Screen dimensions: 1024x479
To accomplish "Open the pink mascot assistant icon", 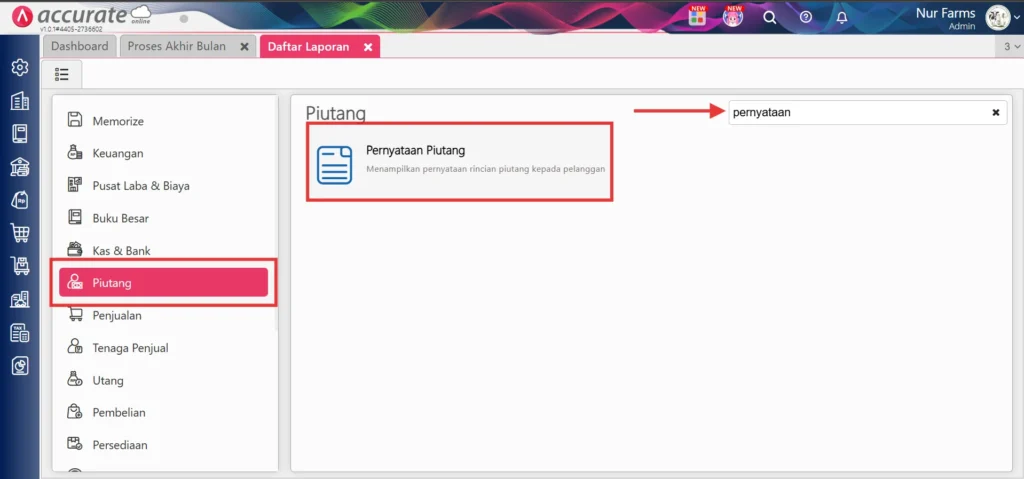I will pos(733,17).
